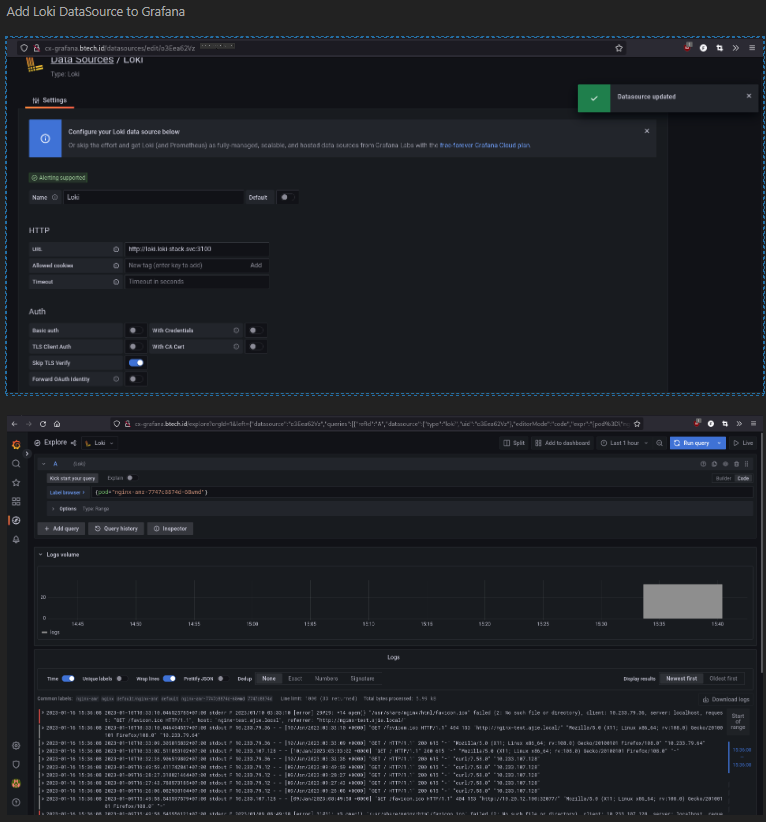
Task: Open the Last 1 hour time range dropdown
Action: click(624, 443)
